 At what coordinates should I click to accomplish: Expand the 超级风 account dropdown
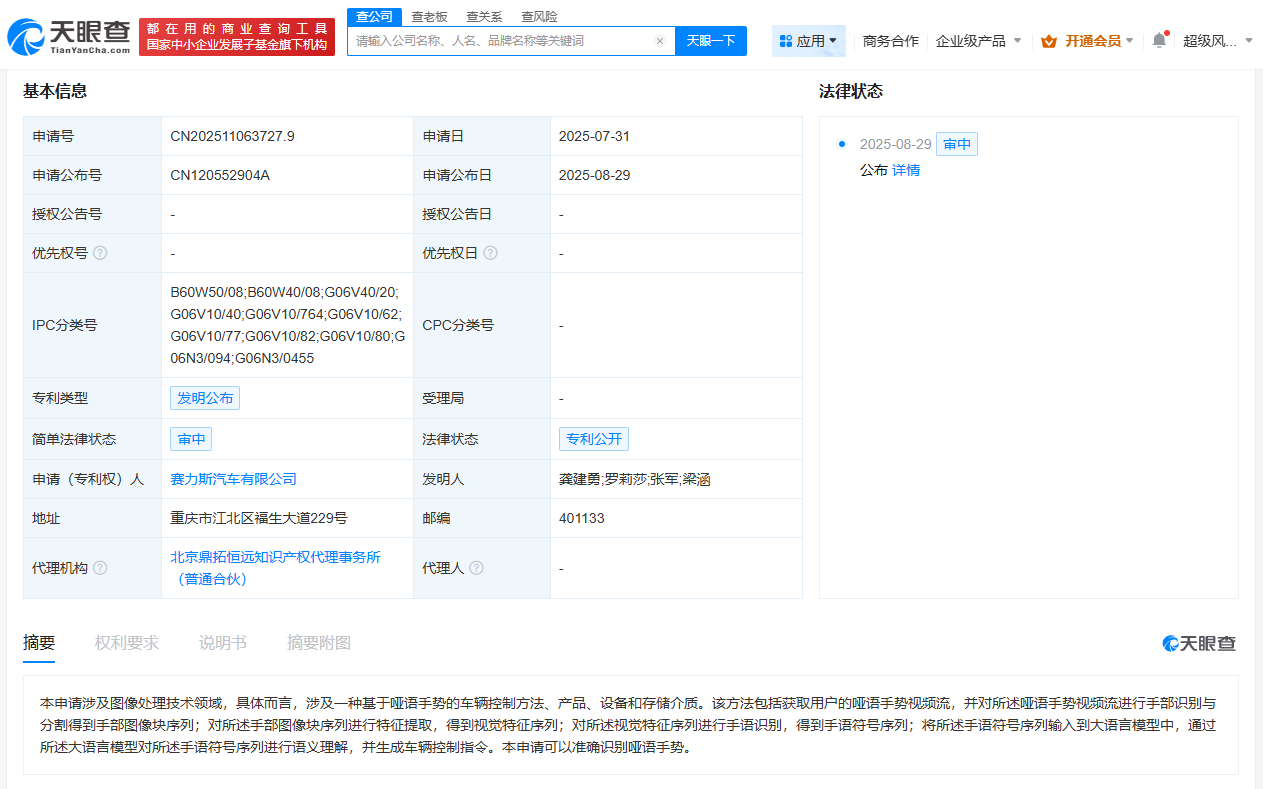point(1215,41)
